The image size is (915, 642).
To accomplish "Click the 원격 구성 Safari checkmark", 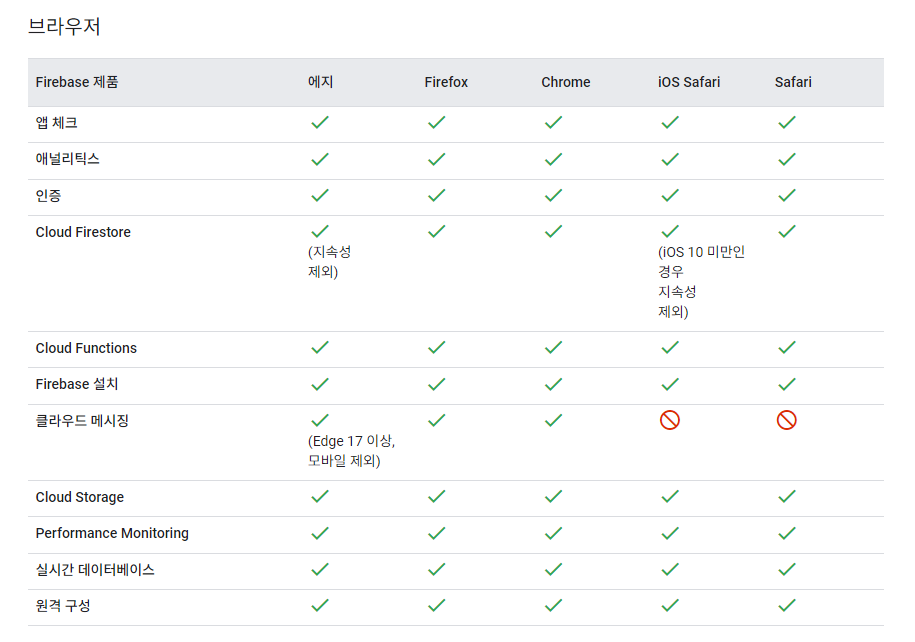I will [787, 606].
